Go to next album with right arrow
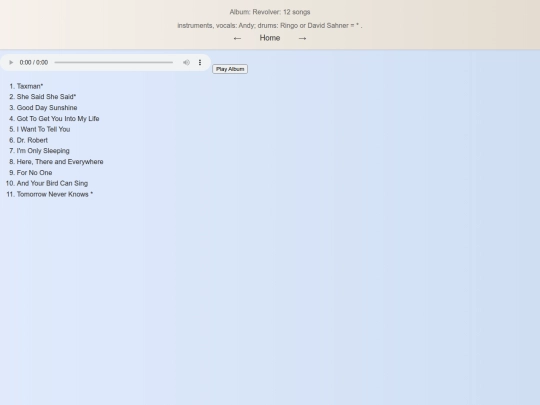The image size is (540, 405). click(x=302, y=38)
